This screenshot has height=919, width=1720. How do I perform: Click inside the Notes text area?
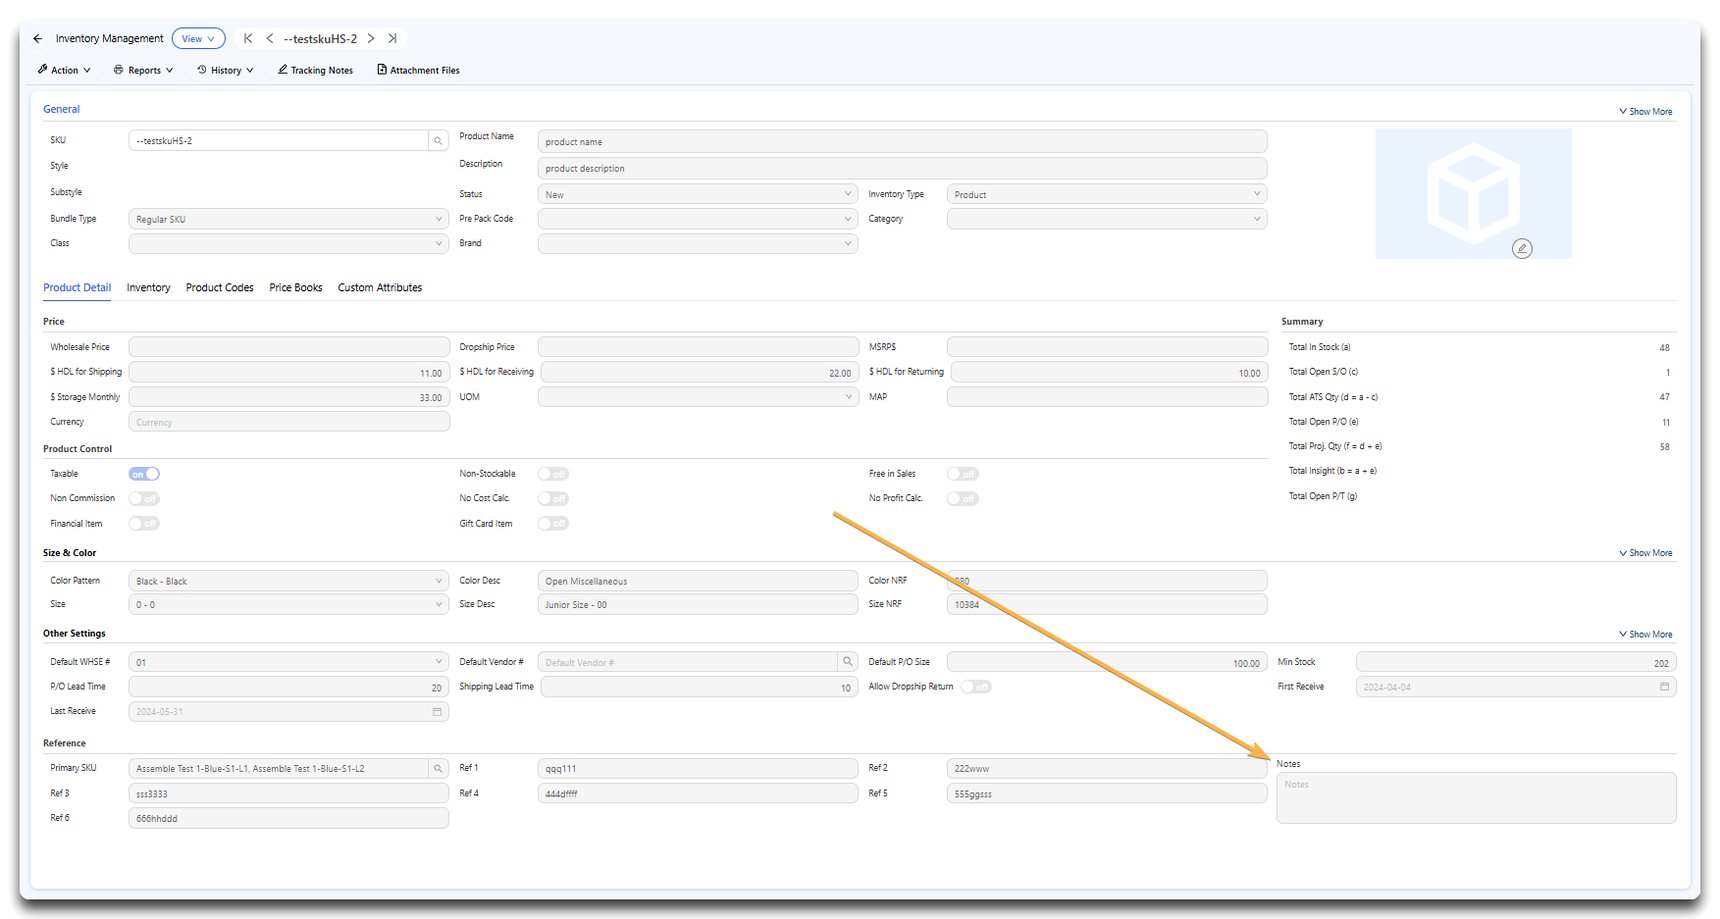coord(1474,797)
